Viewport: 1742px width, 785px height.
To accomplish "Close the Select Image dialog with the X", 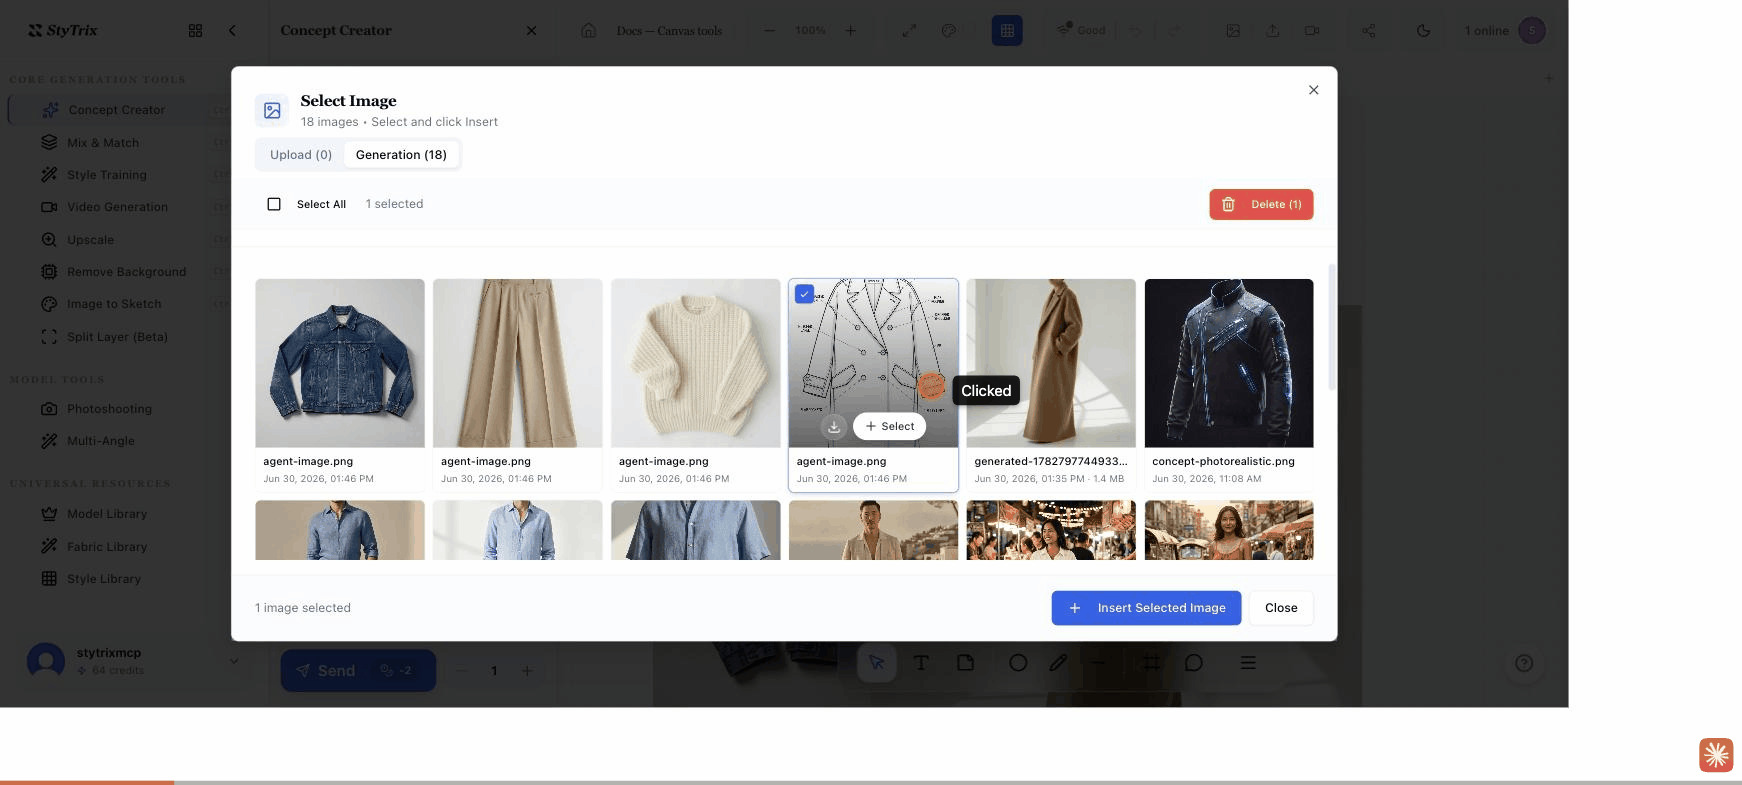I will click(x=1314, y=90).
